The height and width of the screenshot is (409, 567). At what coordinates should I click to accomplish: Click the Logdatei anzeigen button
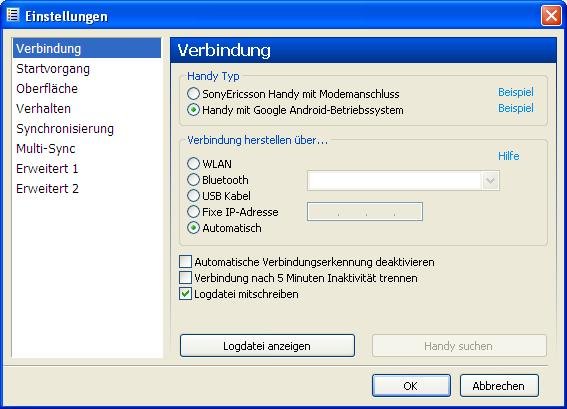coord(267,346)
